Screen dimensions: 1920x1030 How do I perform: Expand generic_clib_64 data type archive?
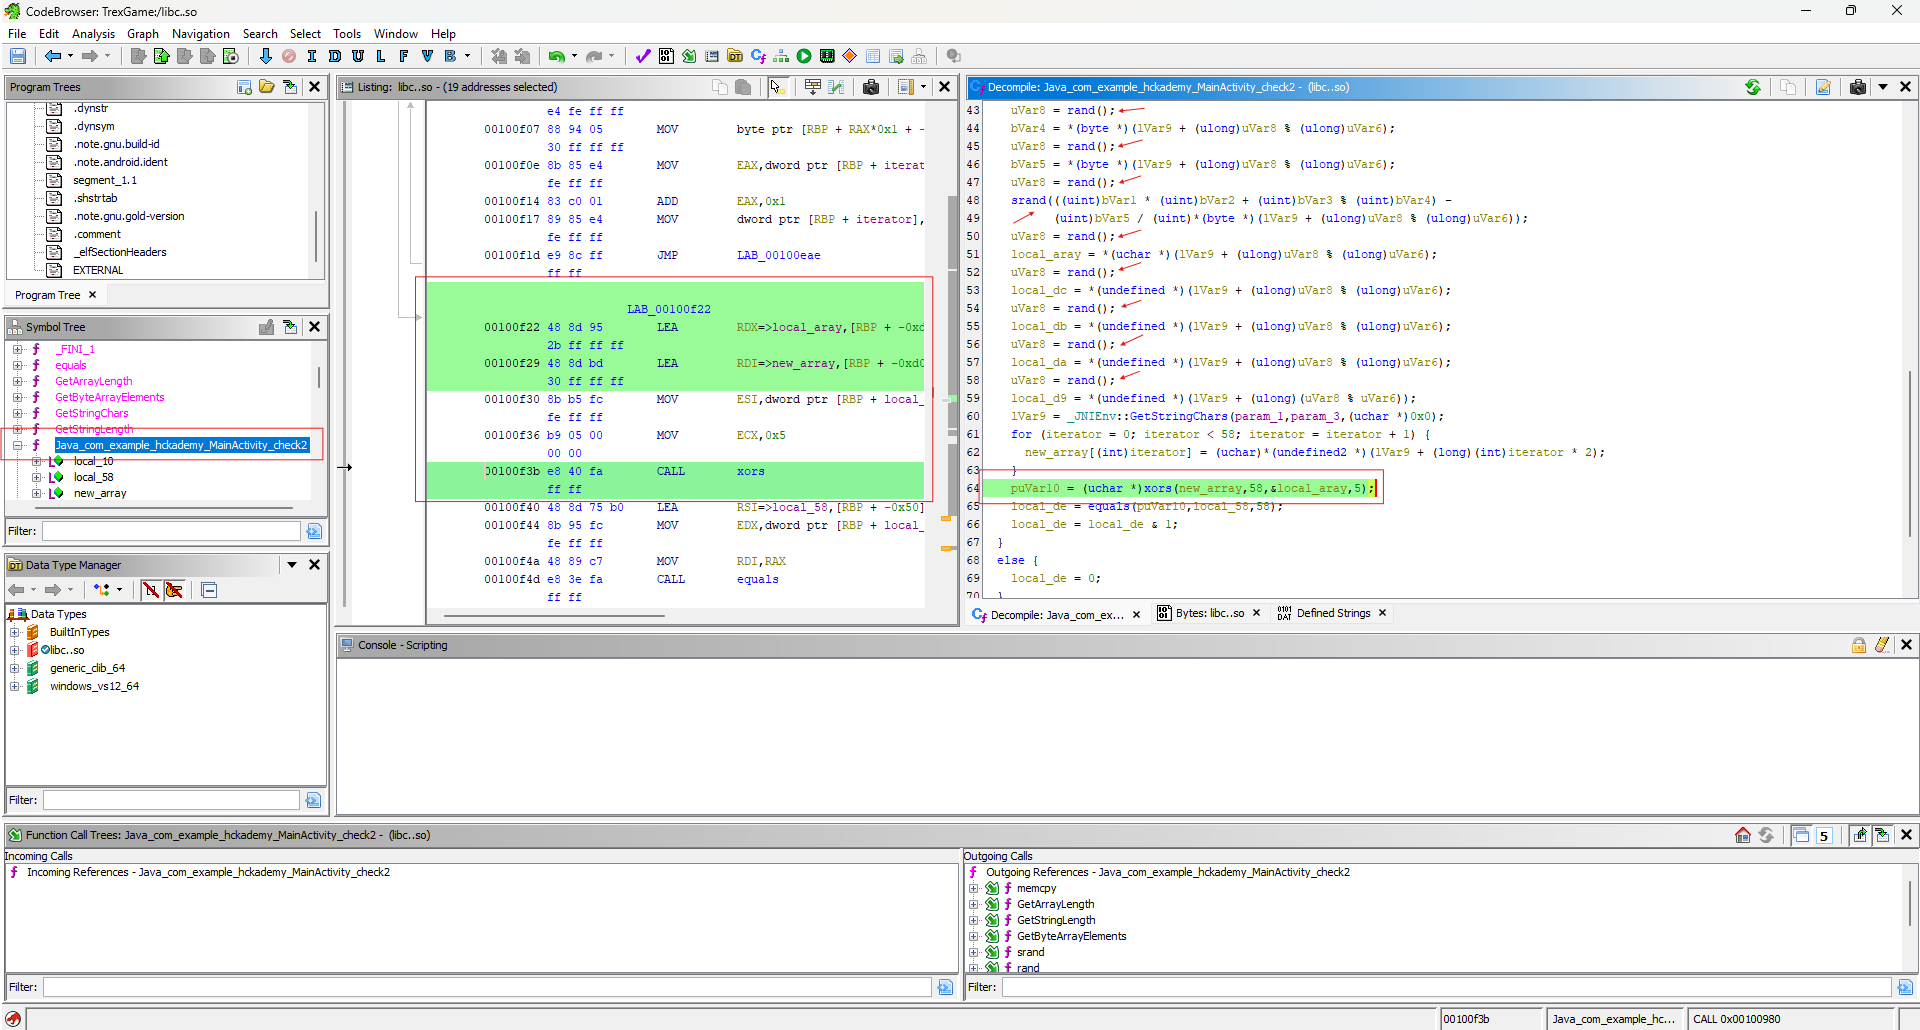click(x=15, y=668)
